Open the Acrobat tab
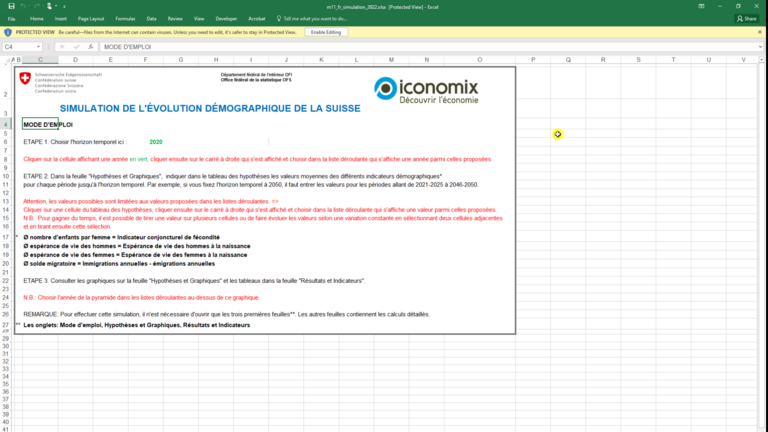Screen dimensions: 768x432 (x=257, y=19)
